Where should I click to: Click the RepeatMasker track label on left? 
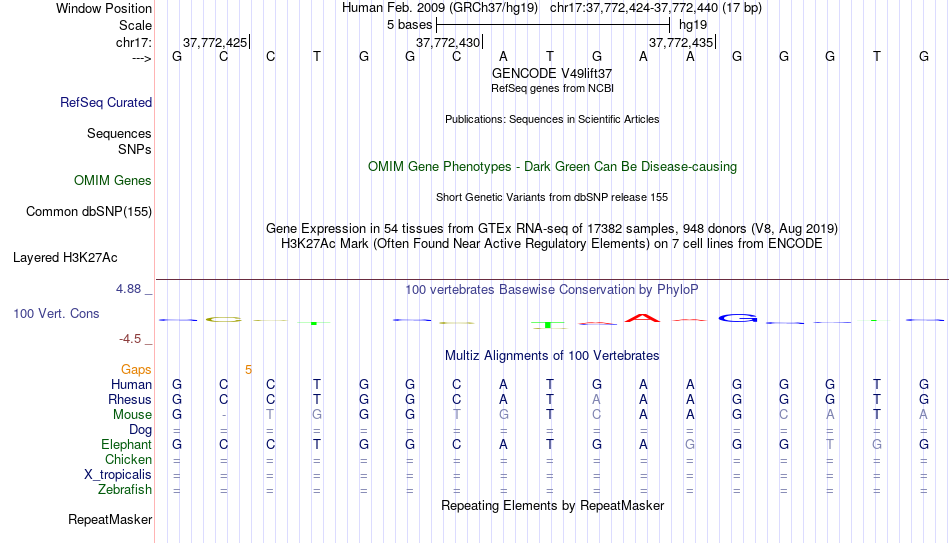coord(110,519)
